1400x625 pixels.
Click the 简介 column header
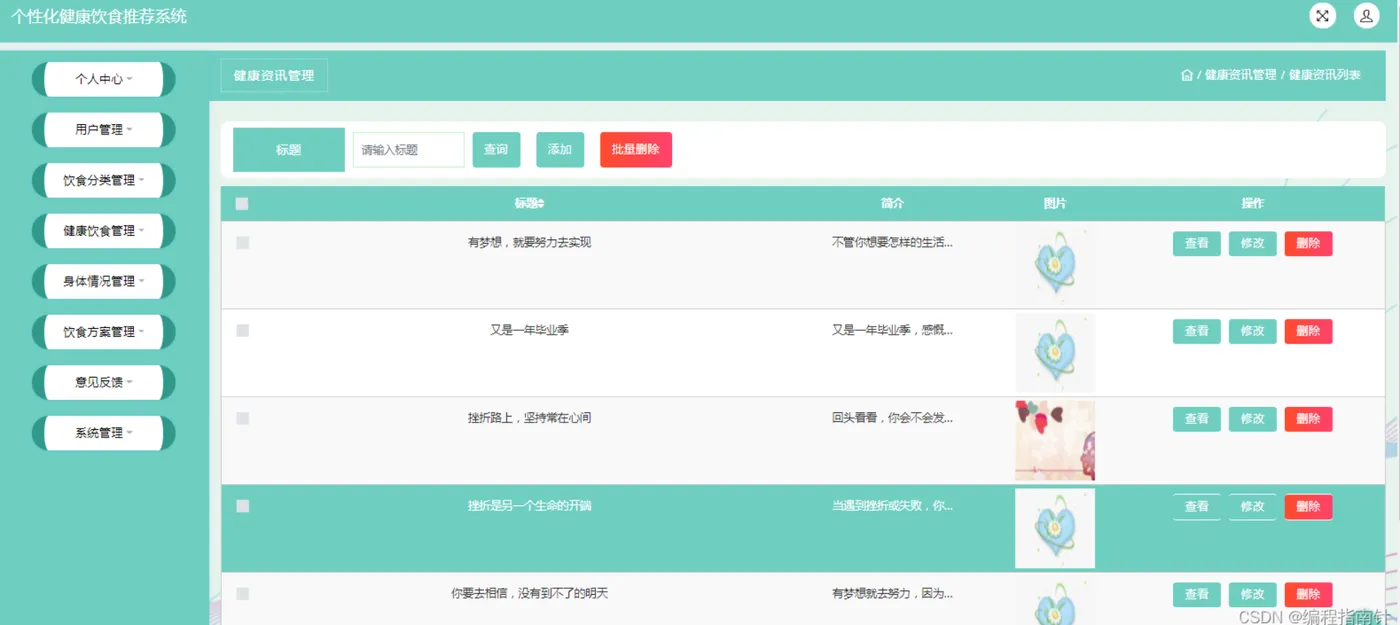[892, 204]
